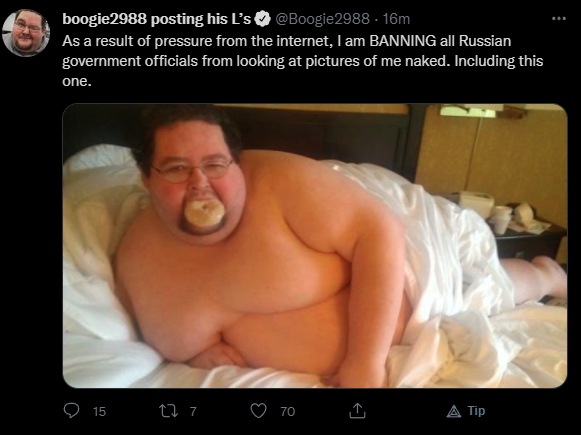Click the Tip text label
Viewport: 581px width, 435px height.
(476, 411)
